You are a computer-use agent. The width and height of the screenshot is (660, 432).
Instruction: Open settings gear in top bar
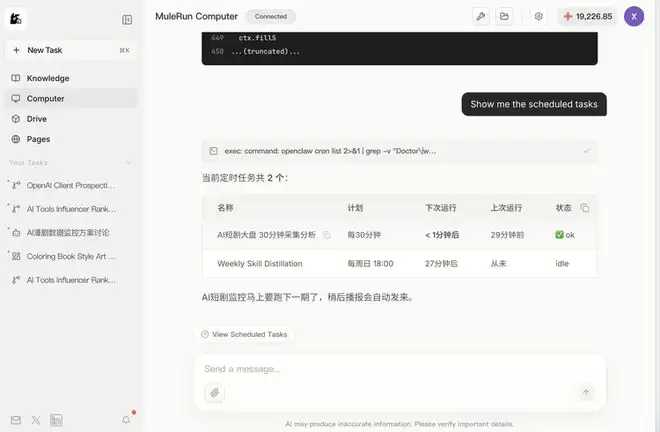[538, 16]
